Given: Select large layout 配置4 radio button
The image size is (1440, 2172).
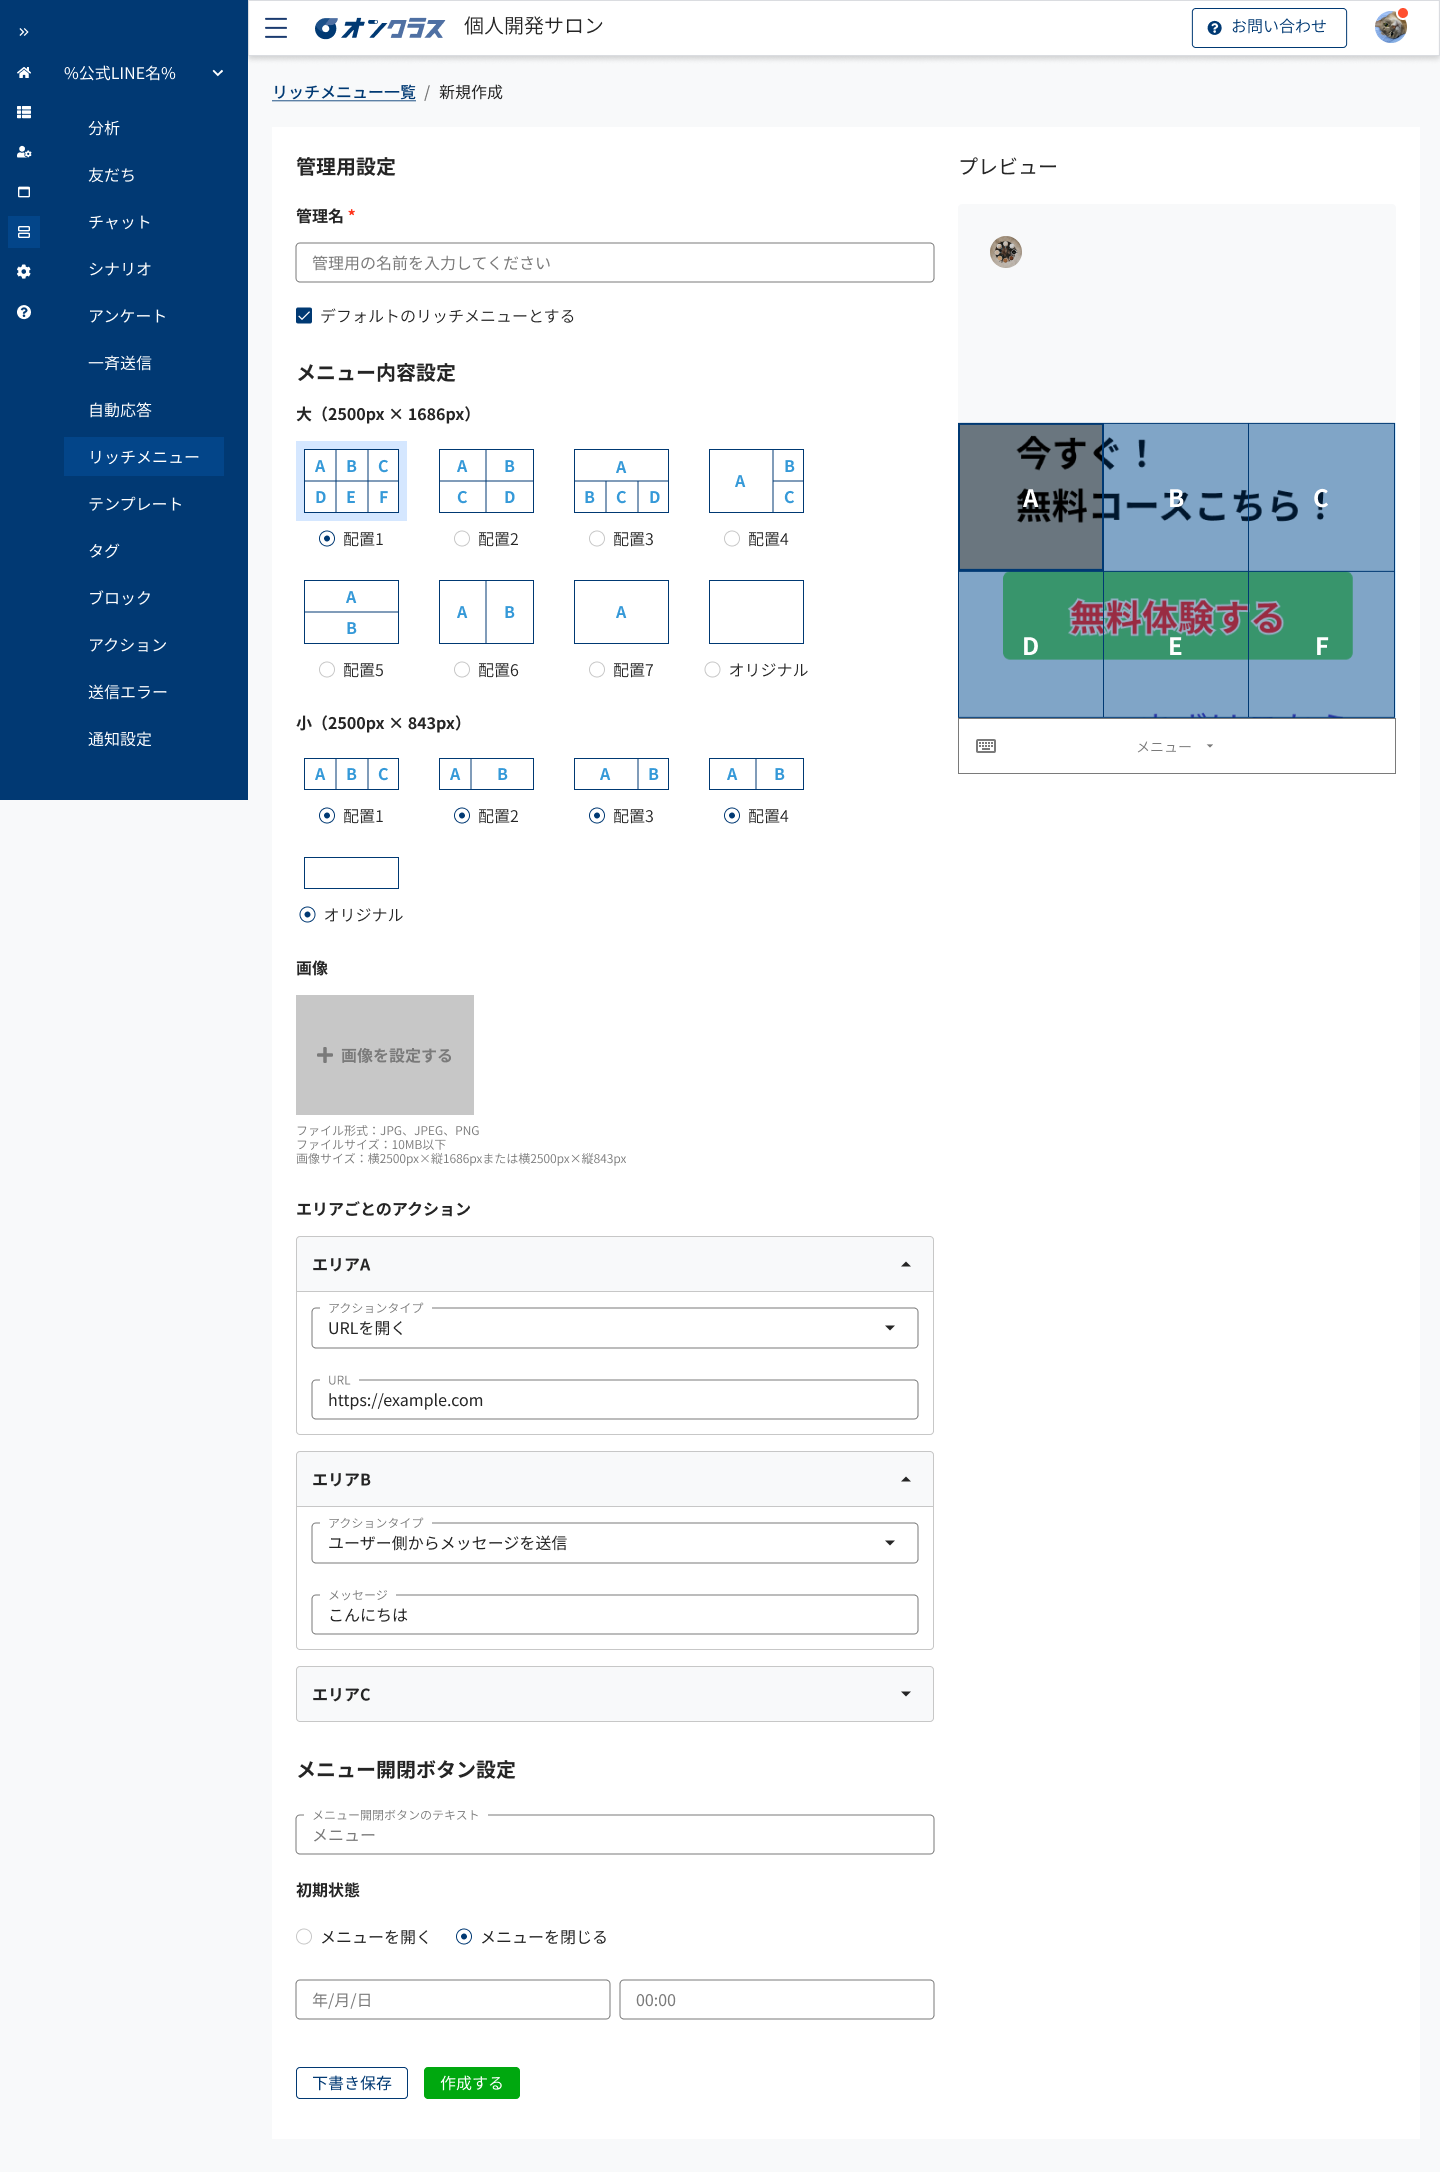Looking at the screenshot, I should [x=732, y=539].
